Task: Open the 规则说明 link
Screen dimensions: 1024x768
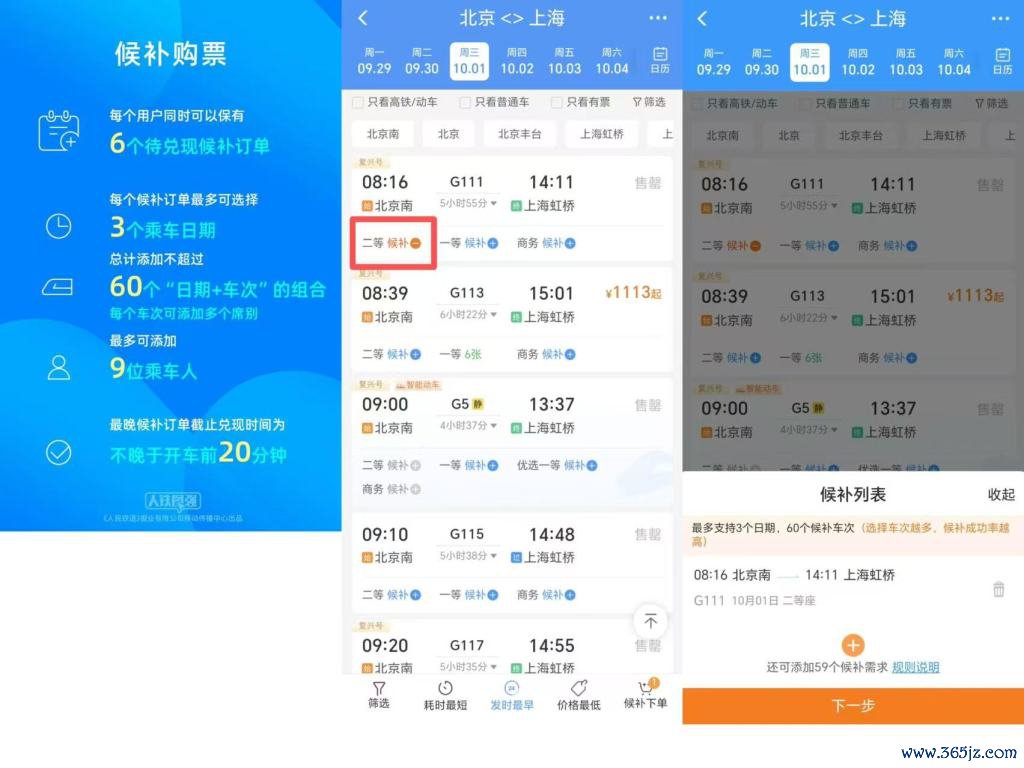Action: coord(915,667)
